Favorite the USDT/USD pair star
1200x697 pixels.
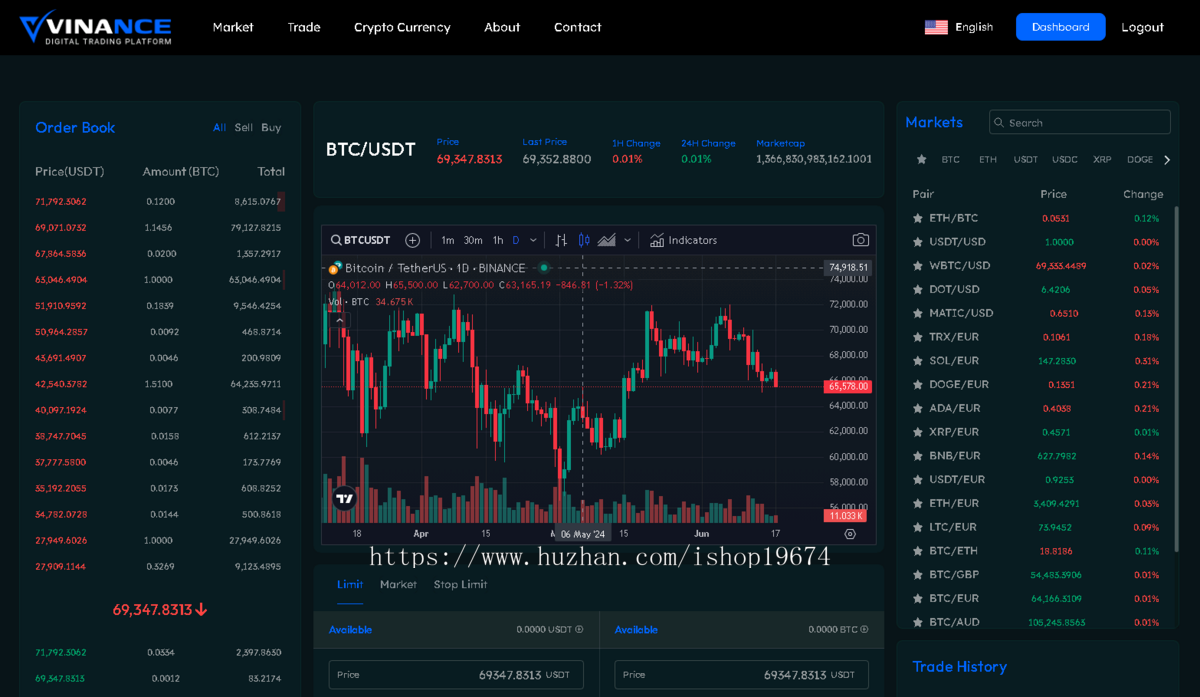(918, 242)
